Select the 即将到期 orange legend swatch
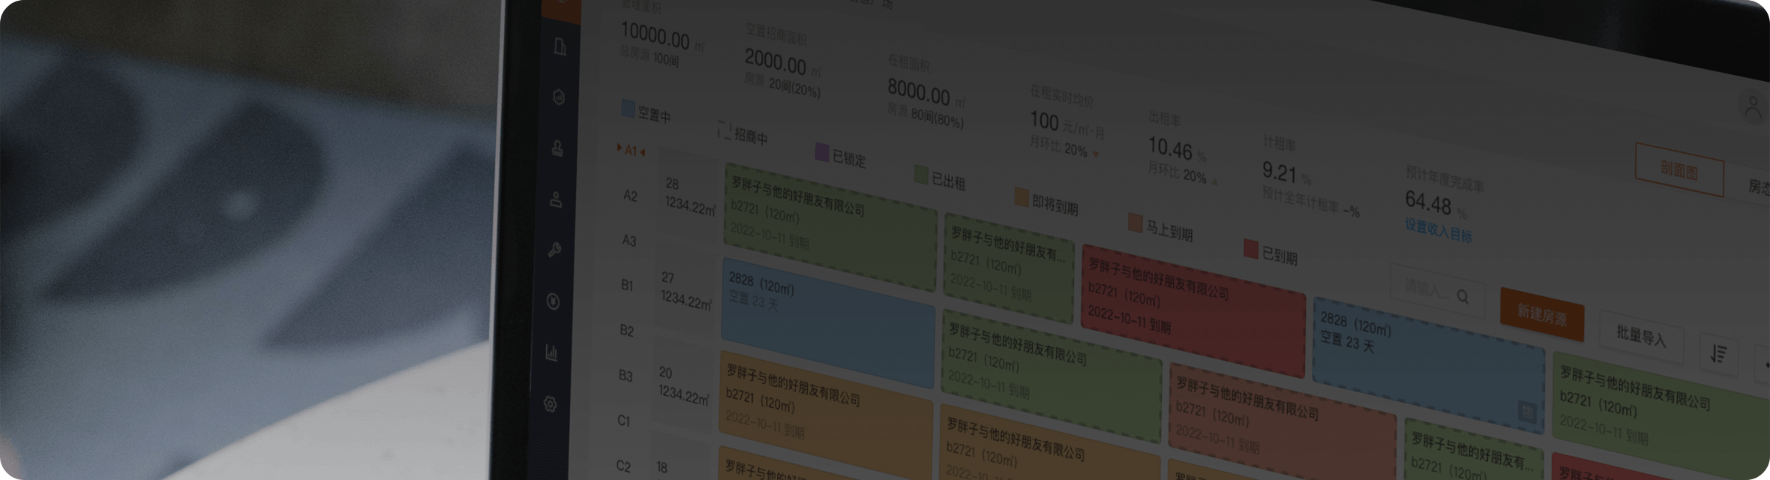This screenshot has height=480, width=1770. pos(1022,197)
